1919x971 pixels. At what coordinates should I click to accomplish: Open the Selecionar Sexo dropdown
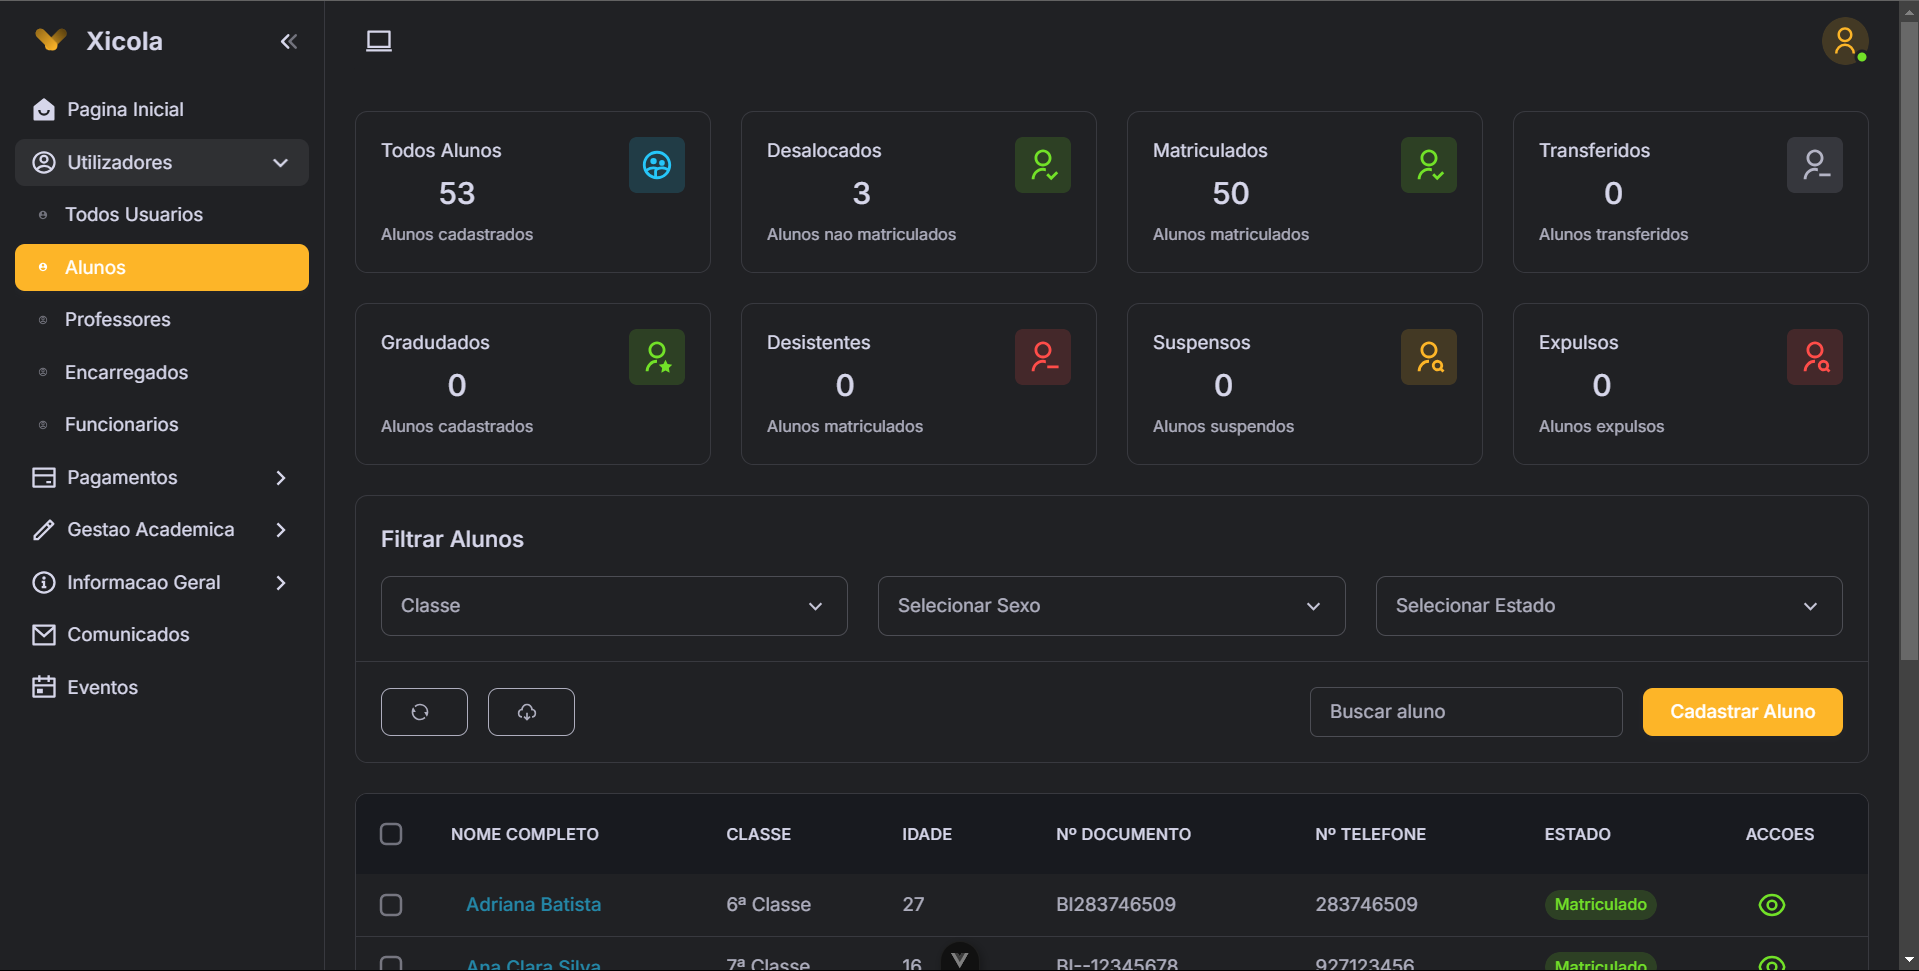click(1110, 605)
